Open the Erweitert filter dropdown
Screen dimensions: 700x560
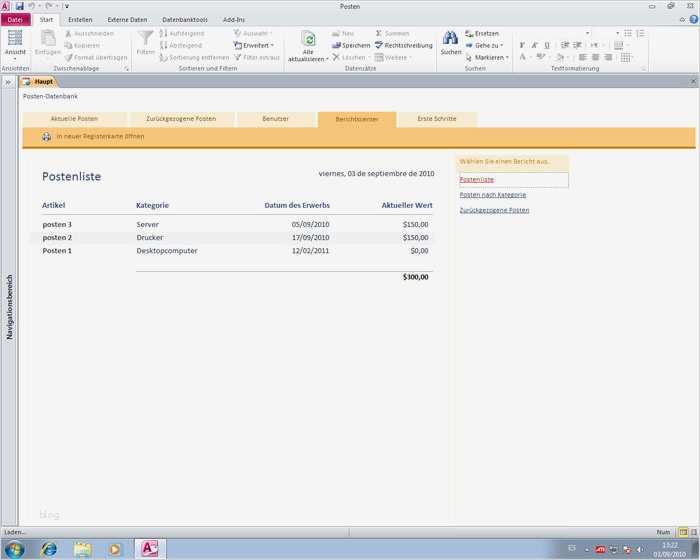point(258,45)
